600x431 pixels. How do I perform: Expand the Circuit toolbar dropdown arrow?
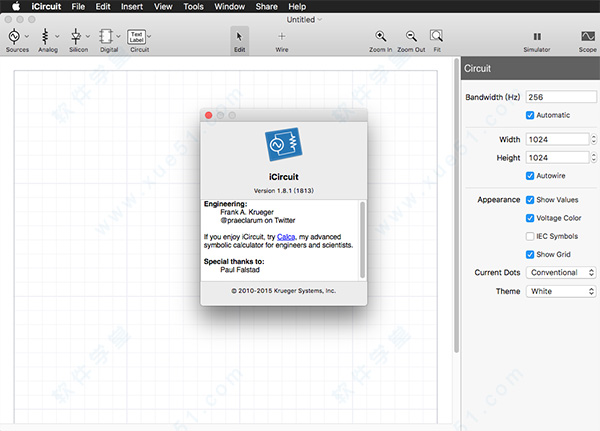point(149,36)
